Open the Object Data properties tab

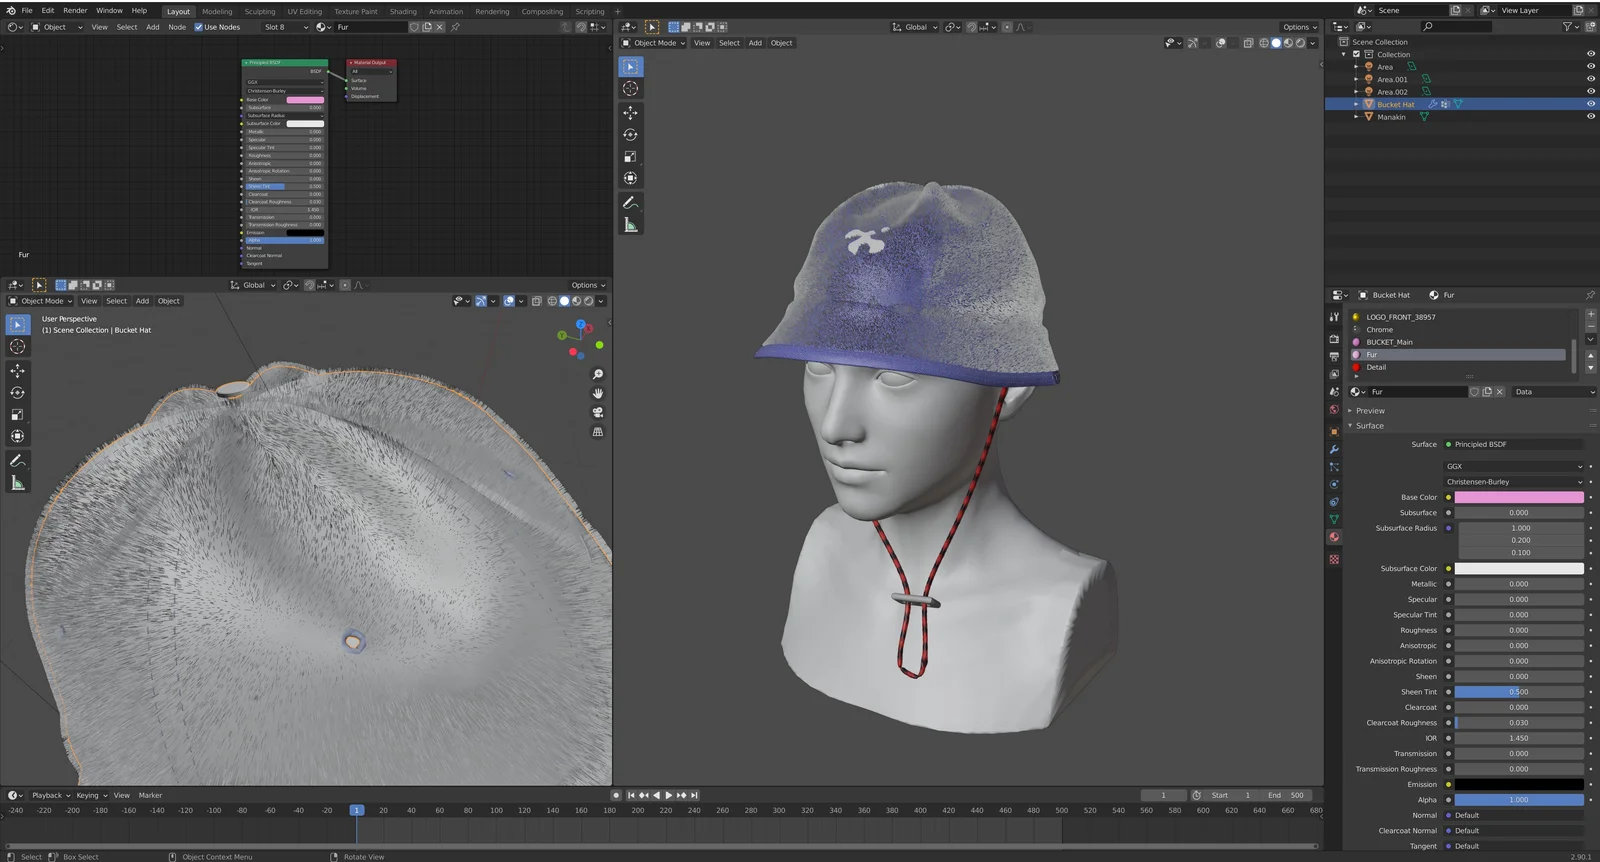tap(1334, 519)
